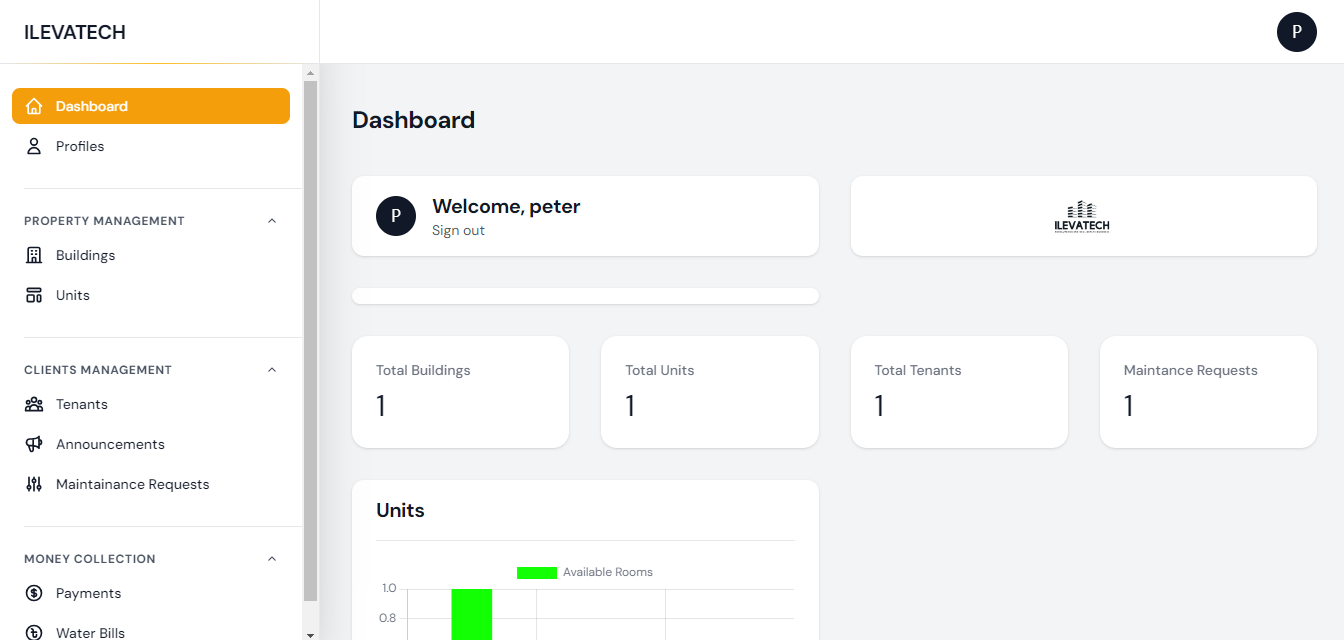
Task: Open the Dashboard menu item
Action: (x=151, y=106)
